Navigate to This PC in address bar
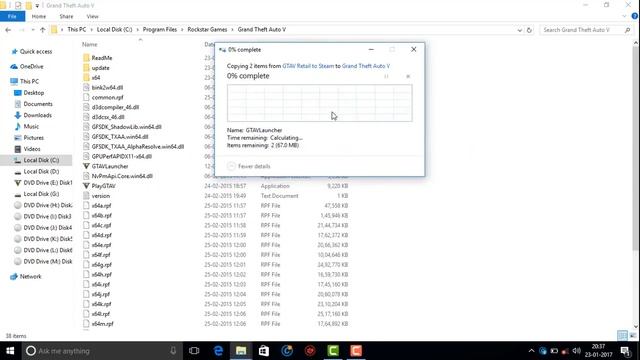 click(x=77, y=30)
